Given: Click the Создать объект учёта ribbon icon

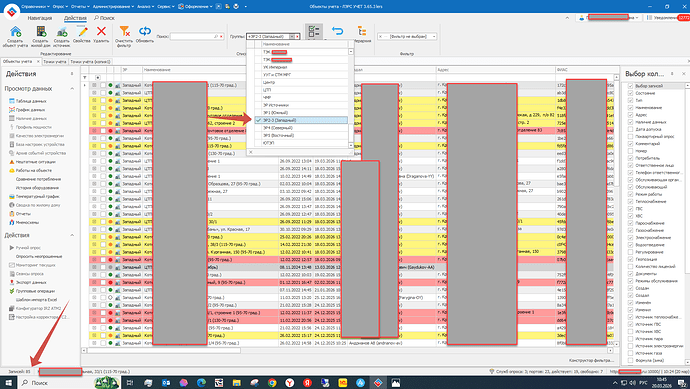Looking at the screenshot, I should 15,32.
